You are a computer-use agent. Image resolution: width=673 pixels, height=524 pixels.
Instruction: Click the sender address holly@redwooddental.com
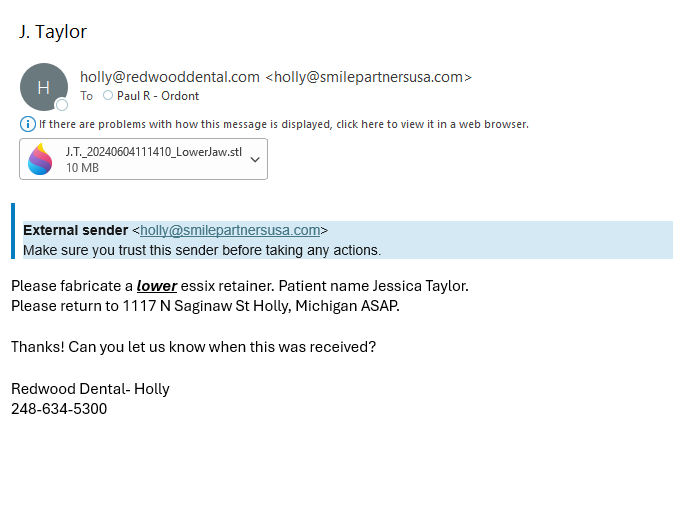coord(170,77)
